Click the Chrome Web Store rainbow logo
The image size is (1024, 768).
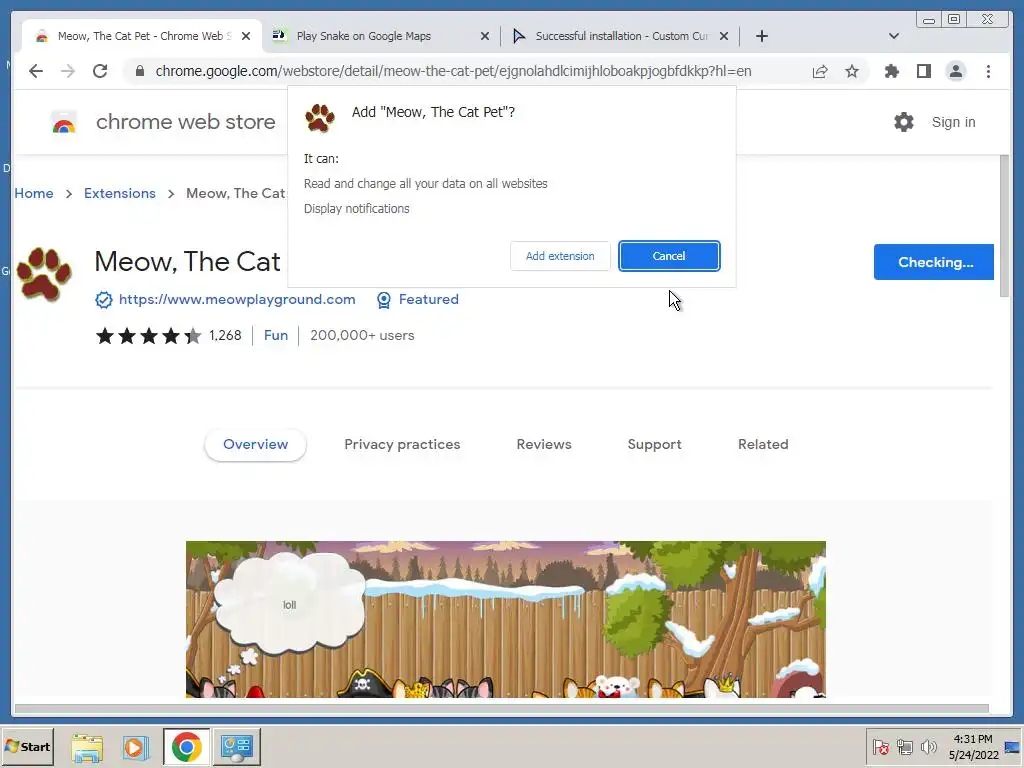coord(64,122)
